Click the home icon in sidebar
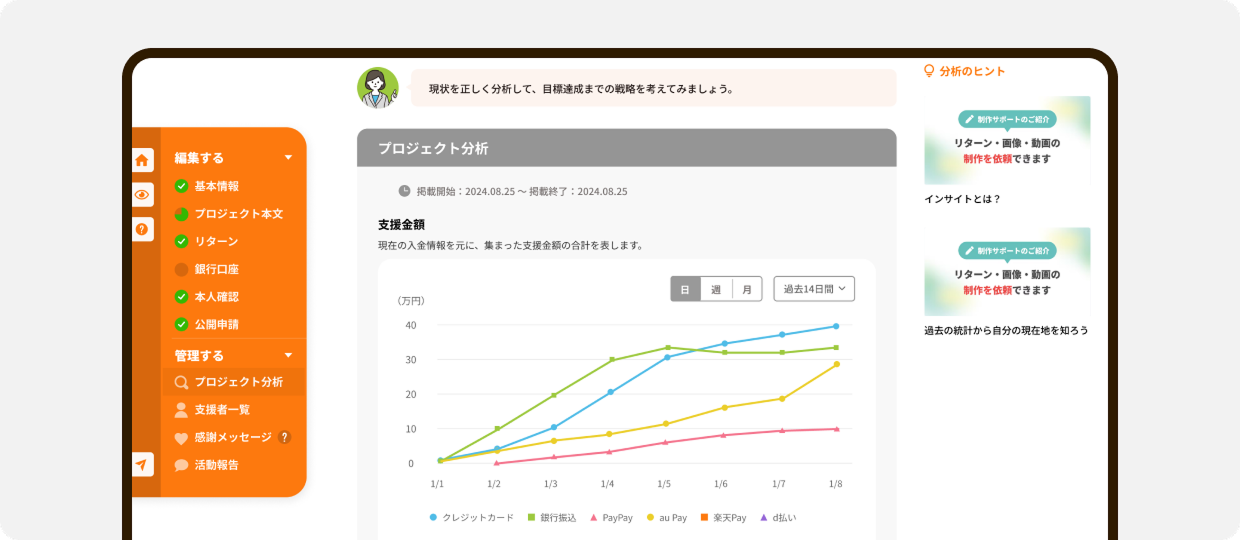 pos(143,160)
